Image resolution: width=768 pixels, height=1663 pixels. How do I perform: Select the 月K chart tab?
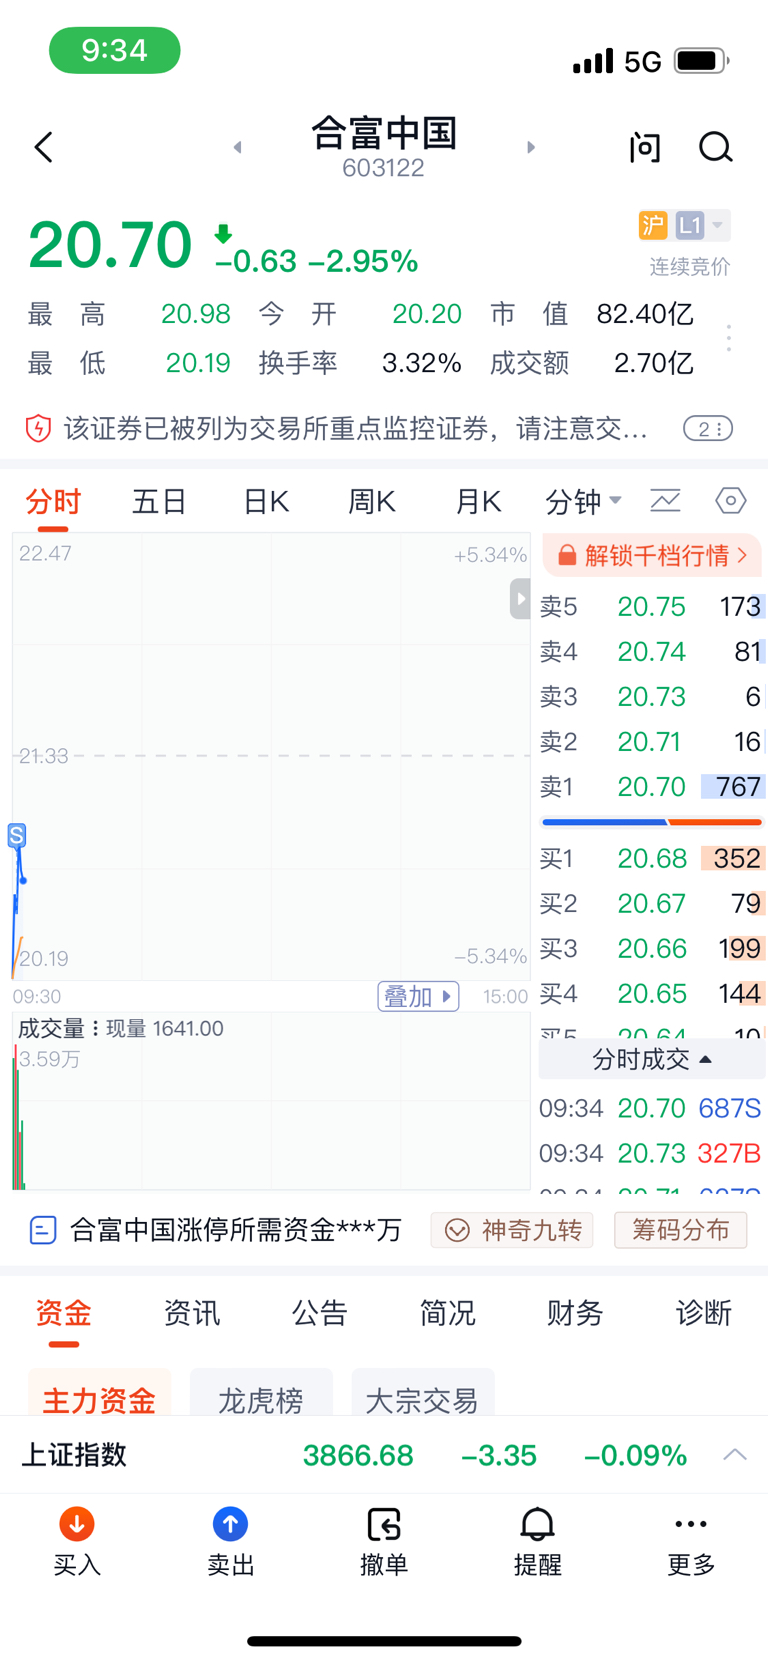[478, 501]
